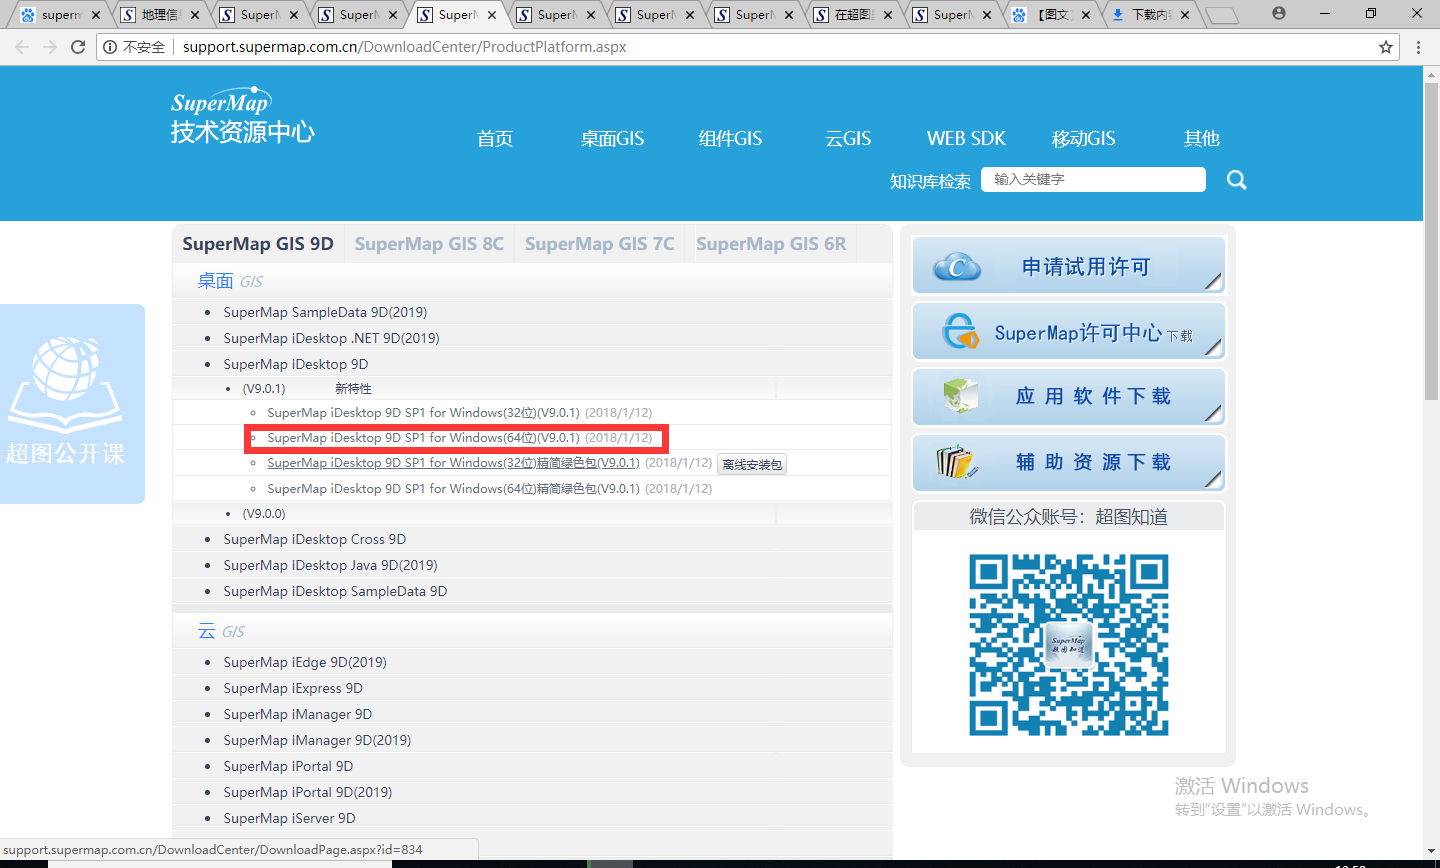Screen dimensions: 1440x868
Task: Click the 辅助资源下载 button
Action: point(1069,463)
